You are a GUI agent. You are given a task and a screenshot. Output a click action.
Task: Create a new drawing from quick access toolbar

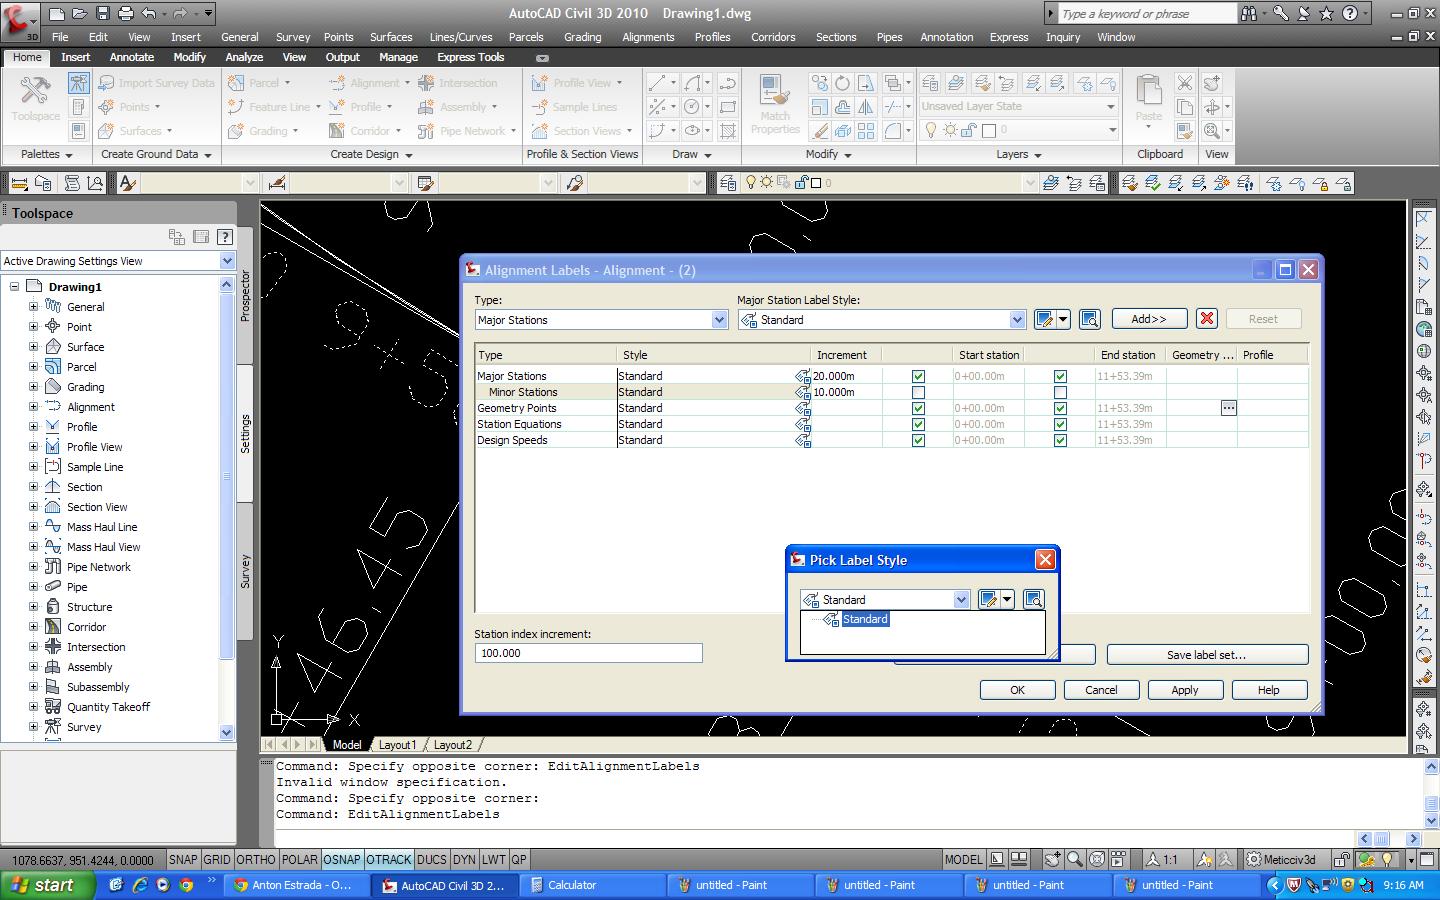pyautogui.click(x=57, y=14)
